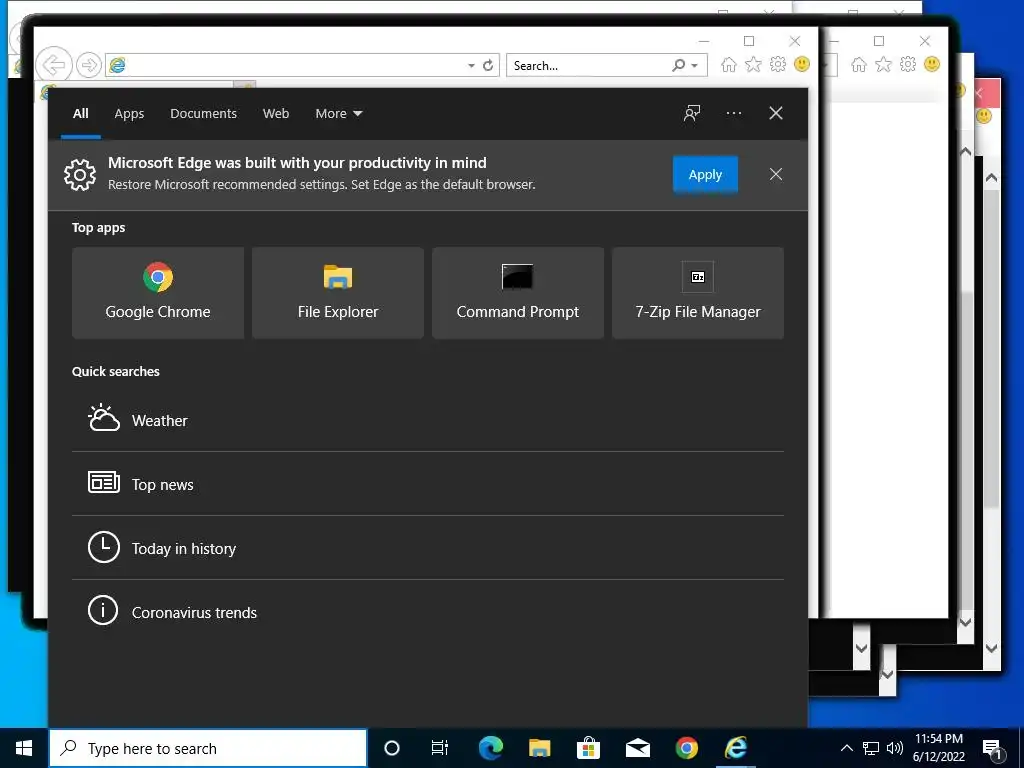Open Favorites star in front IE window
The width and height of the screenshot is (1024, 768).
point(753,64)
